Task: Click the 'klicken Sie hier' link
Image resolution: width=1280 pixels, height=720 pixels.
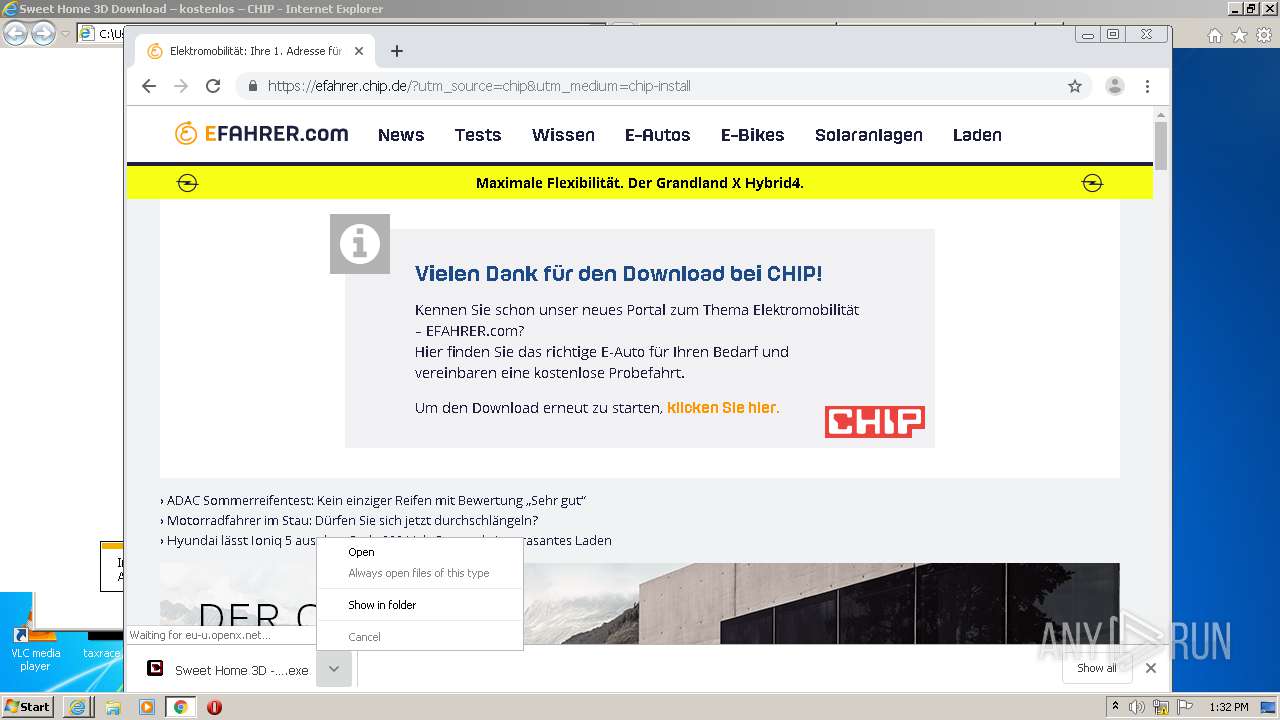Action: pos(722,408)
